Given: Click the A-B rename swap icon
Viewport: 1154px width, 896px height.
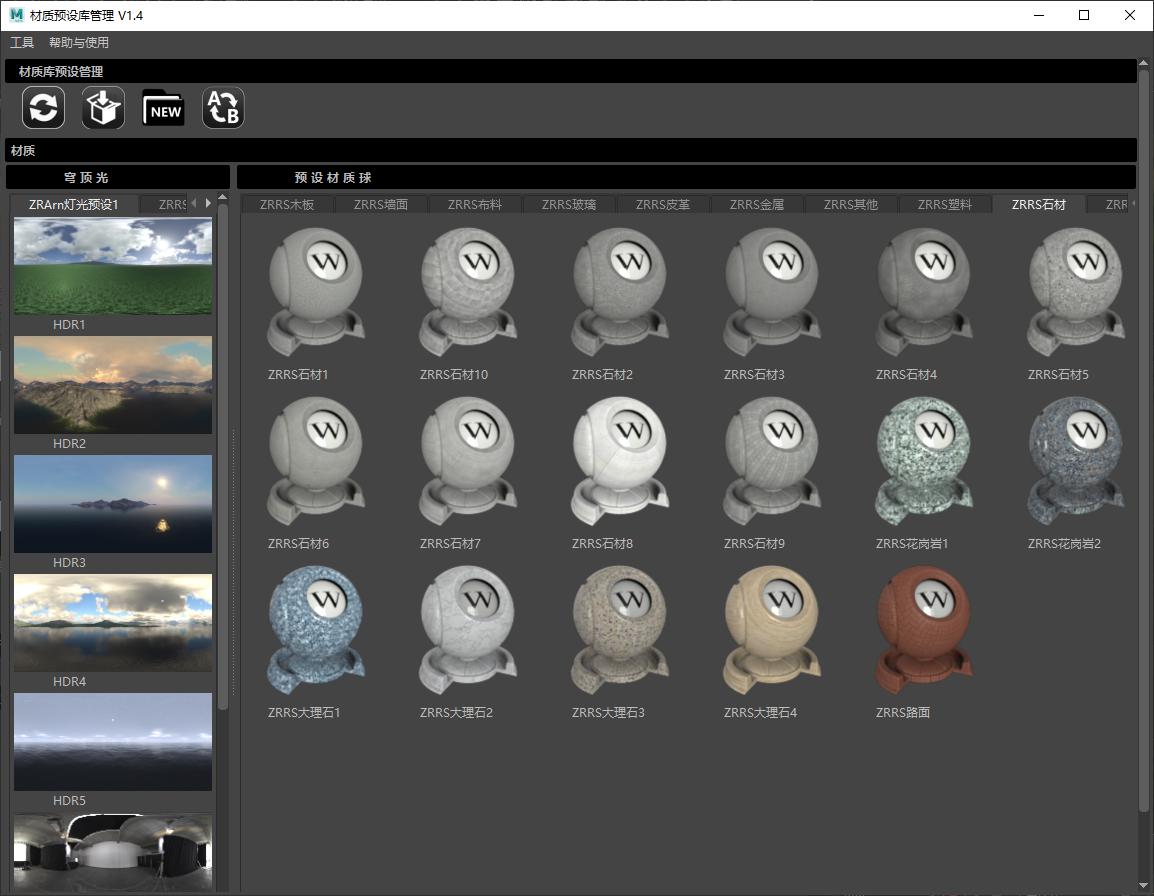Looking at the screenshot, I should (x=223, y=108).
